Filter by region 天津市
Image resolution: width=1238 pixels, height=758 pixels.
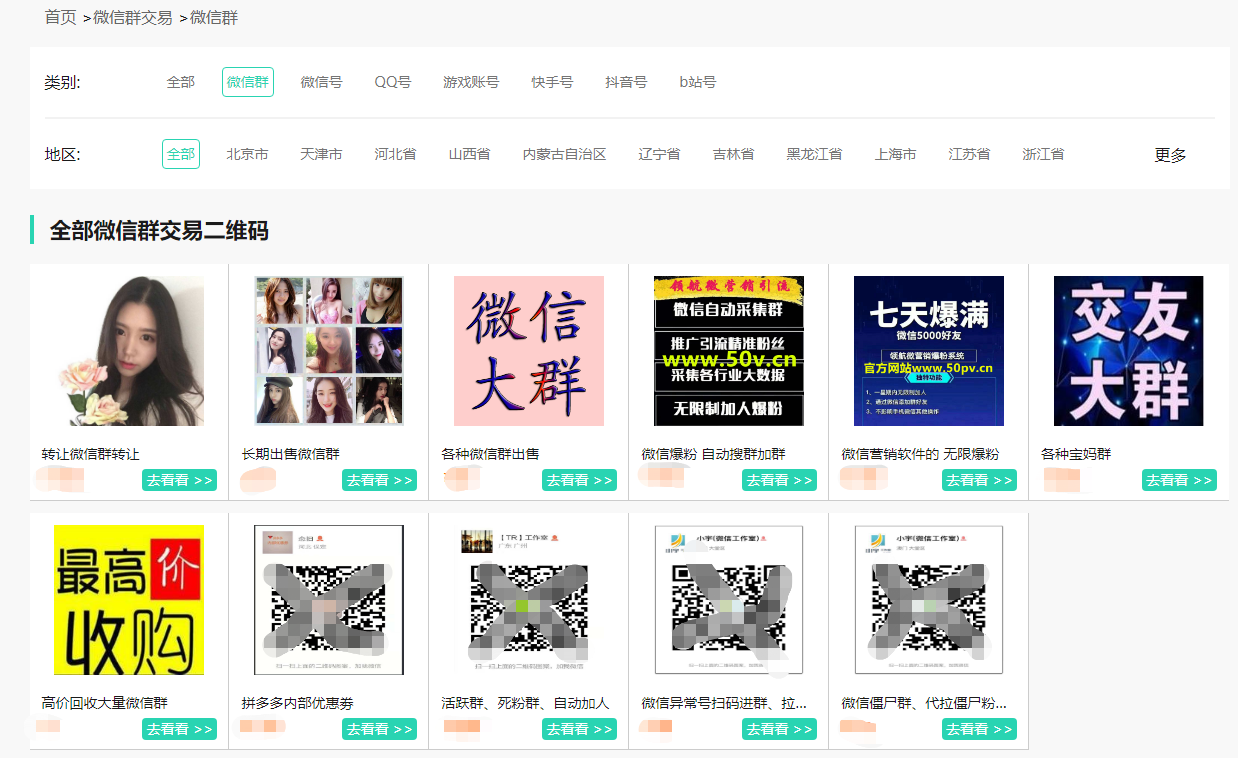click(x=321, y=154)
